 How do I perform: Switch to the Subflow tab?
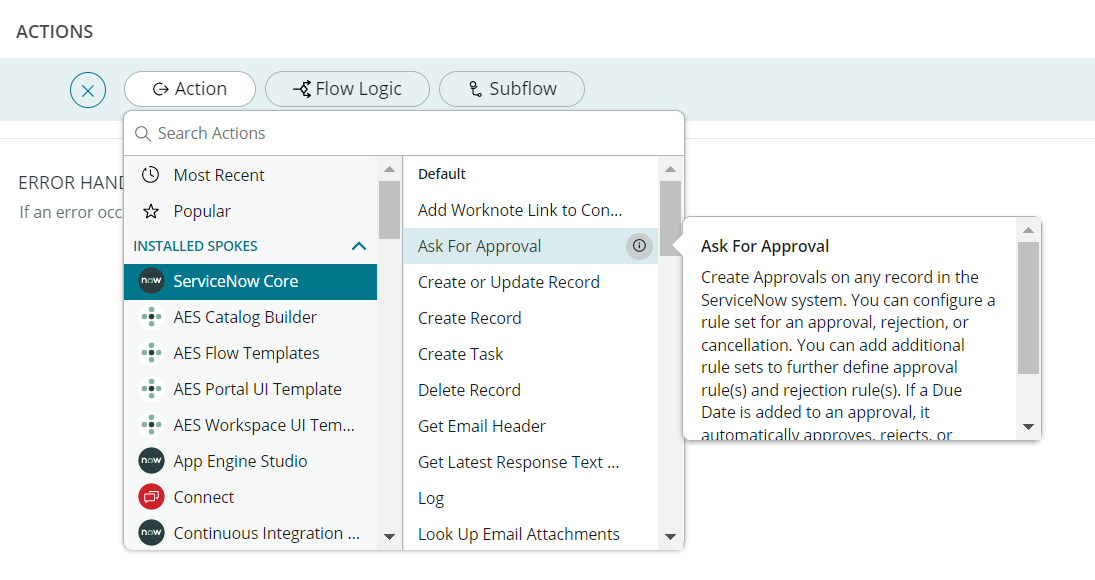(x=511, y=89)
